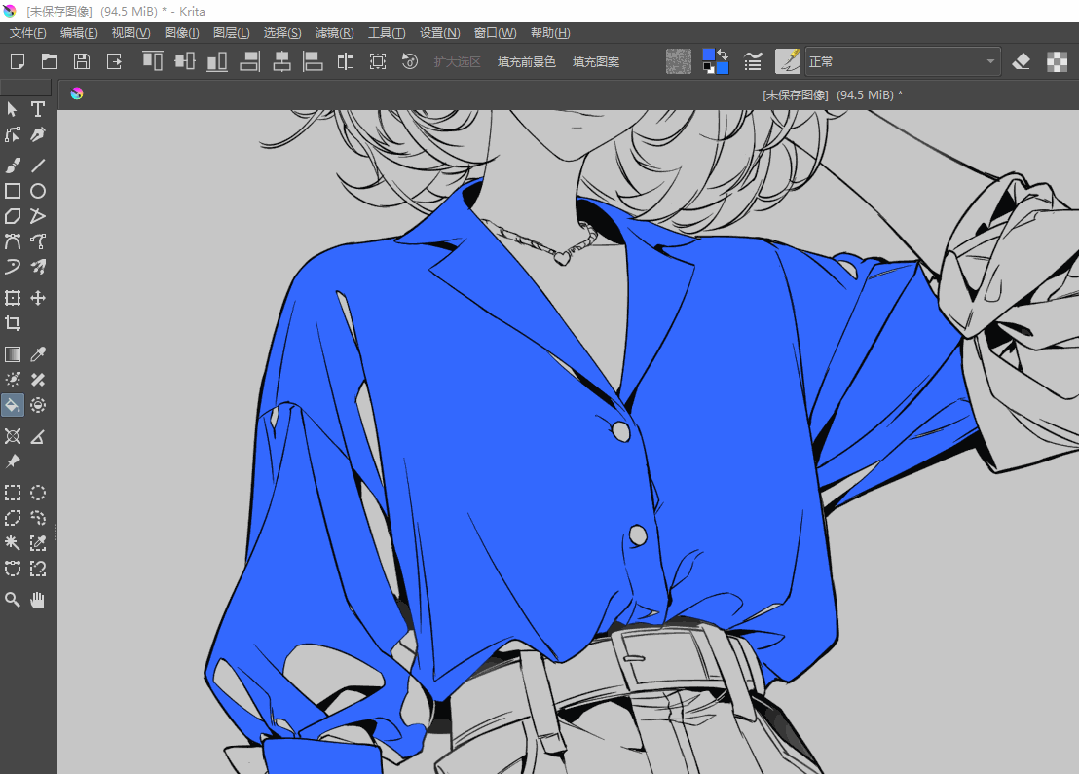Select the Freehand Path tool
The width and height of the screenshot is (1079, 774).
click(x=38, y=241)
